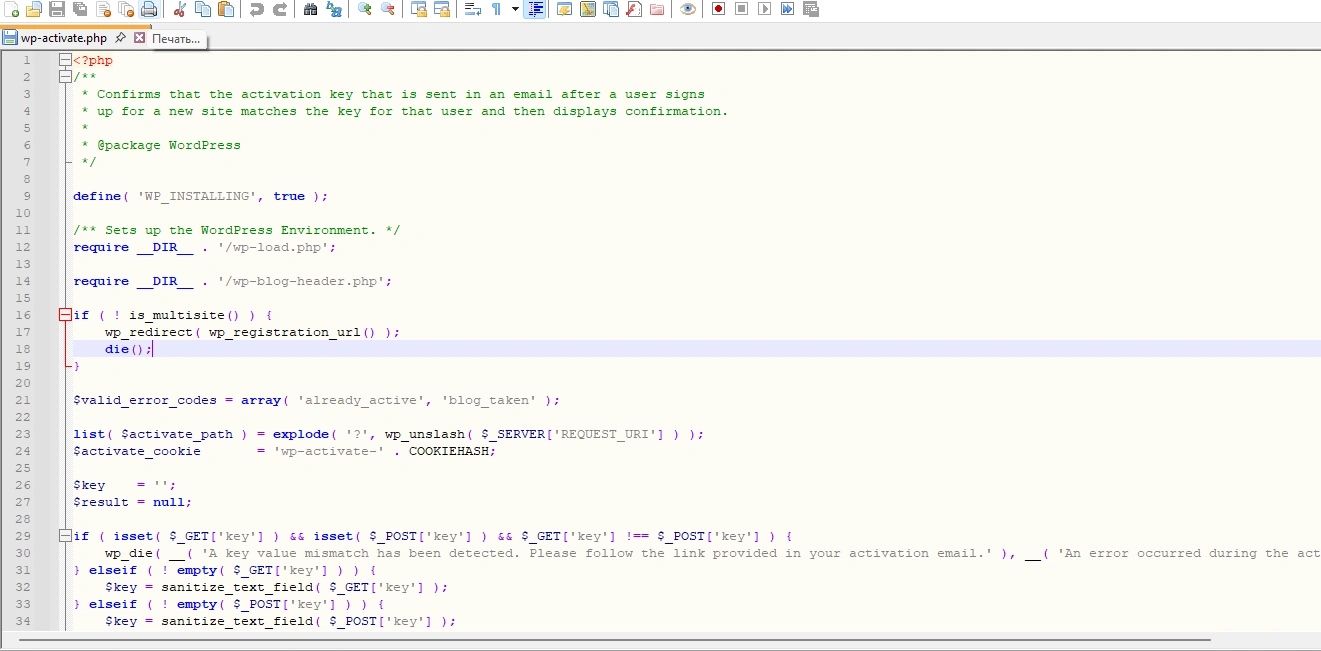
Task: Select the wp-activate.php tab
Action: point(64,38)
